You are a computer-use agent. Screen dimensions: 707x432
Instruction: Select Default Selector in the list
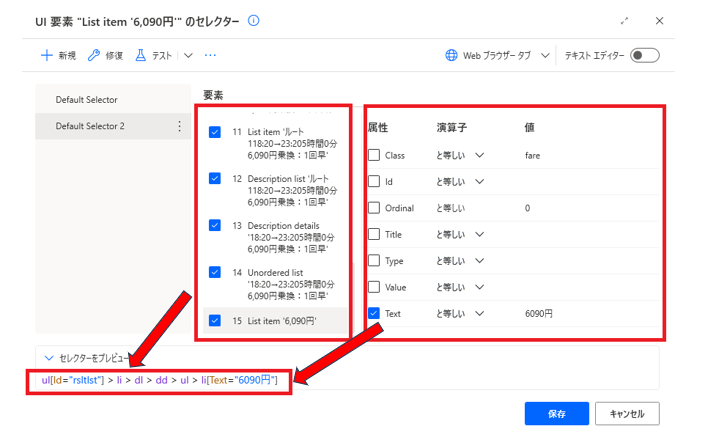(113, 100)
